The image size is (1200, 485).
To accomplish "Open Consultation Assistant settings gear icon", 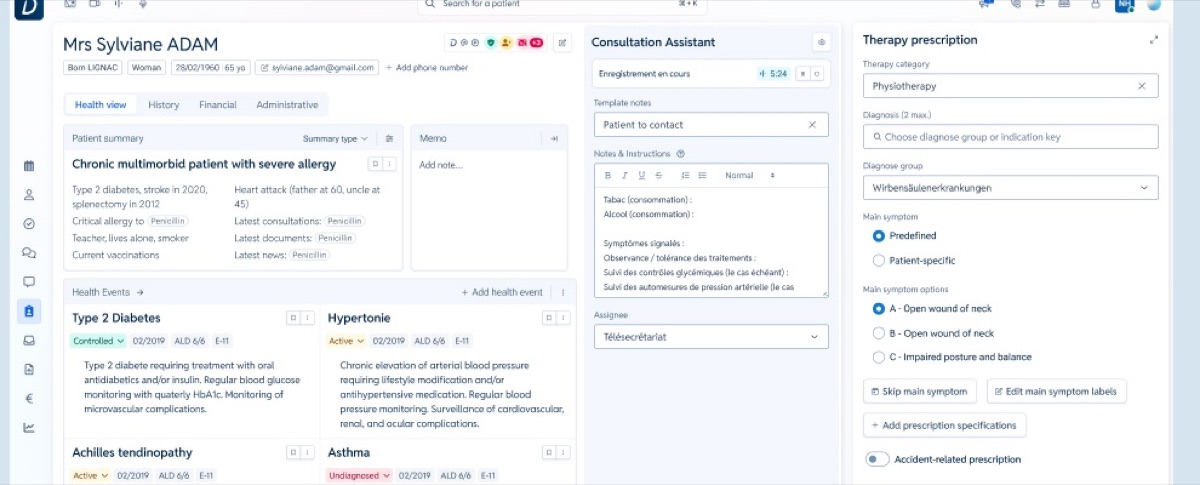I will tap(822, 42).
